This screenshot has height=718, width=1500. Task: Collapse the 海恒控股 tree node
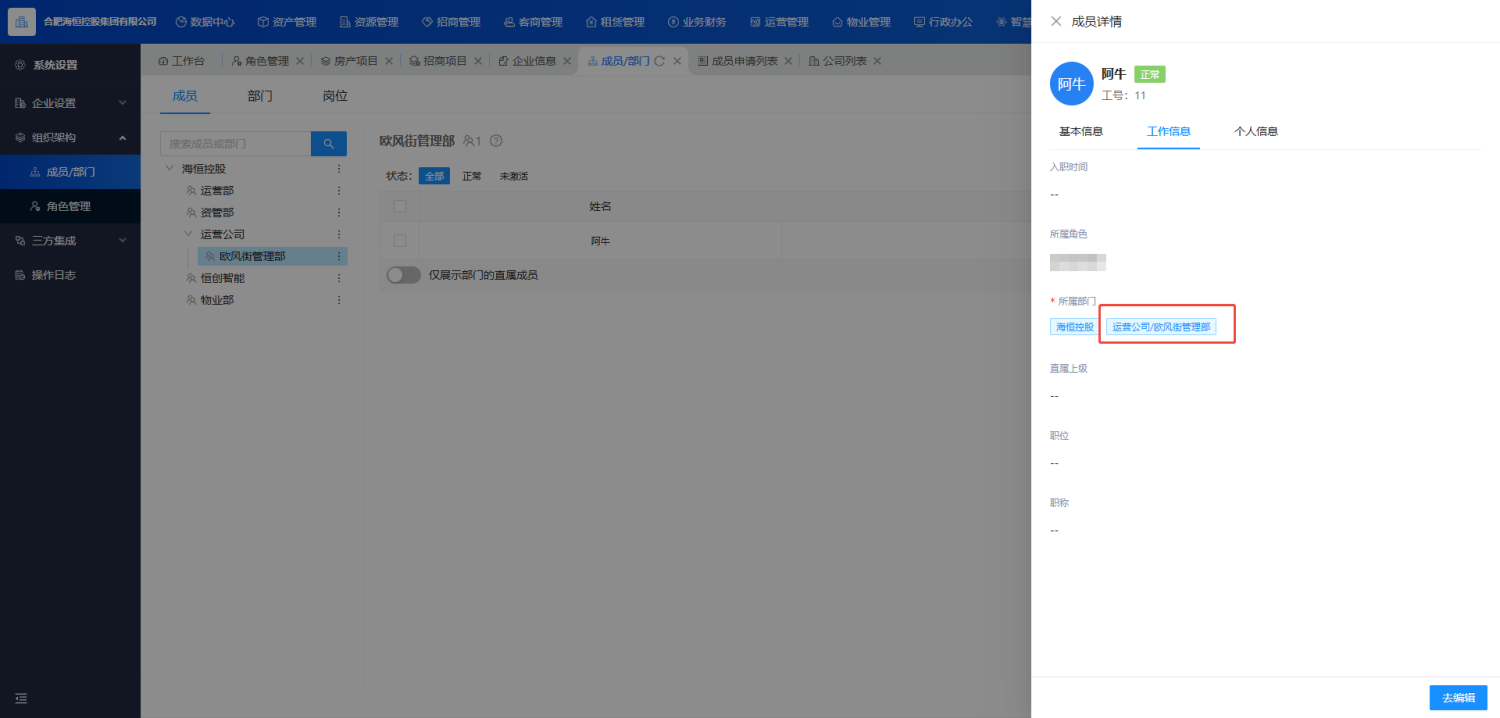(x=170, y=169)
